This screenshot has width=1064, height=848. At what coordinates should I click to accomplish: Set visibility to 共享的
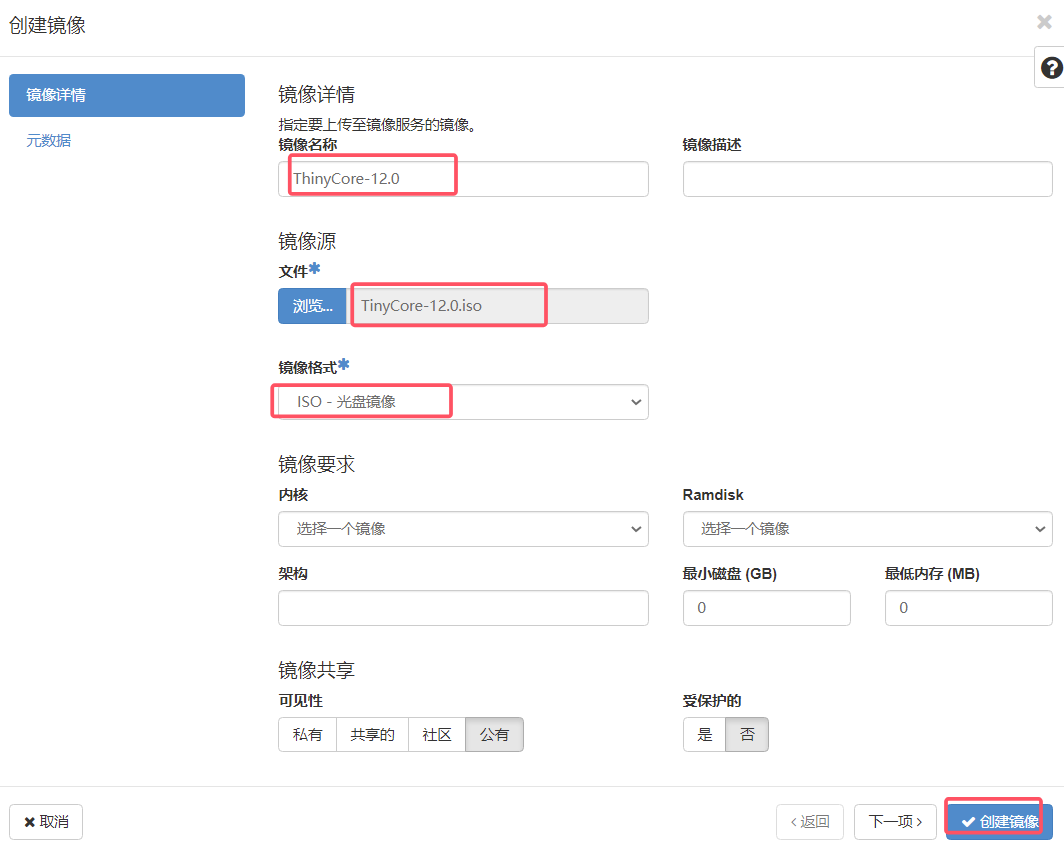point(373,735)
